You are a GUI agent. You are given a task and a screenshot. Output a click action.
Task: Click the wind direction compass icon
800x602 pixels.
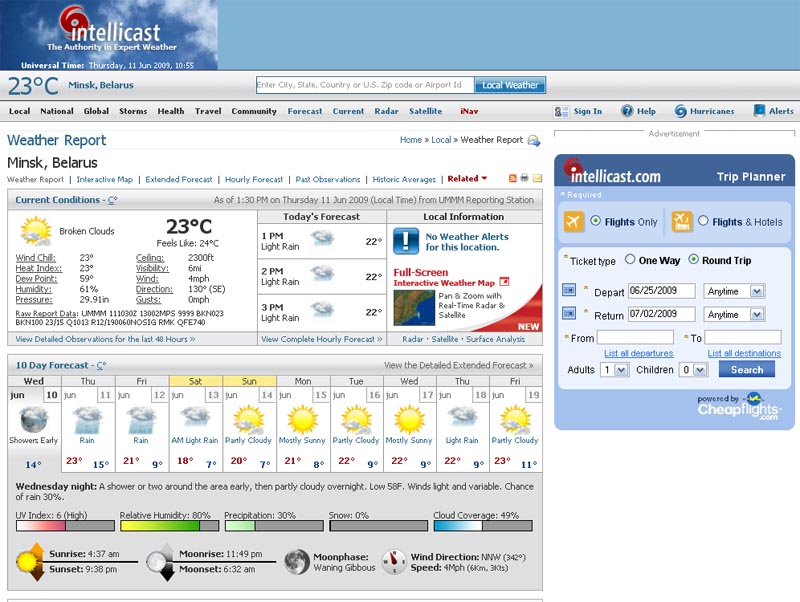(394, 562)
